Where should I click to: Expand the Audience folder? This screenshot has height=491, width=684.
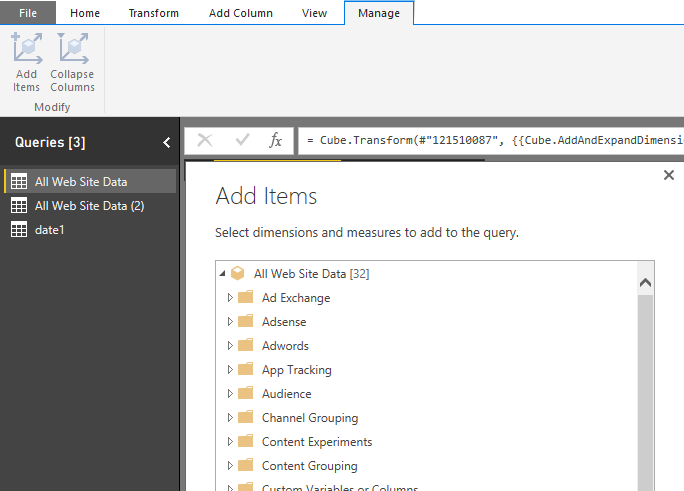pyautogui.click(x=230, y=394)
